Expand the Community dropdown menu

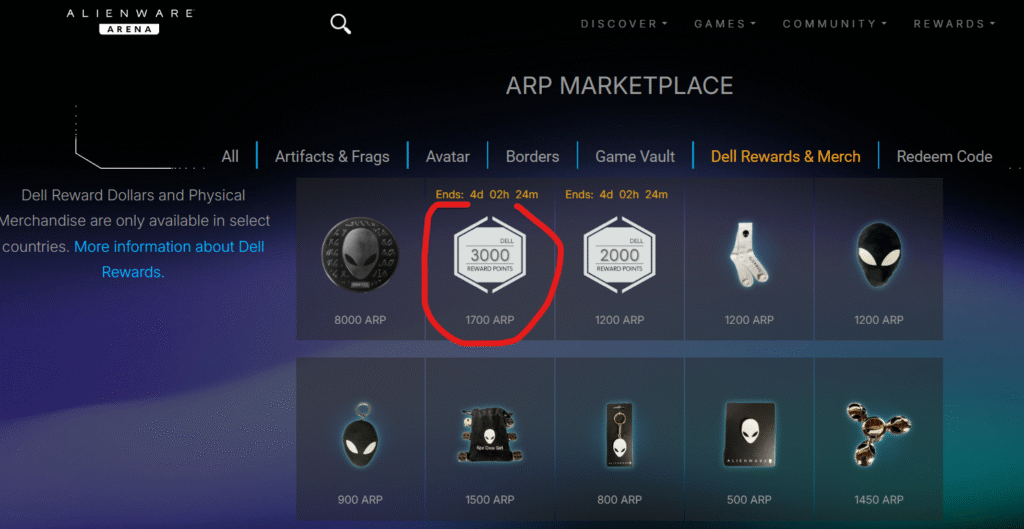coord(835,24)
